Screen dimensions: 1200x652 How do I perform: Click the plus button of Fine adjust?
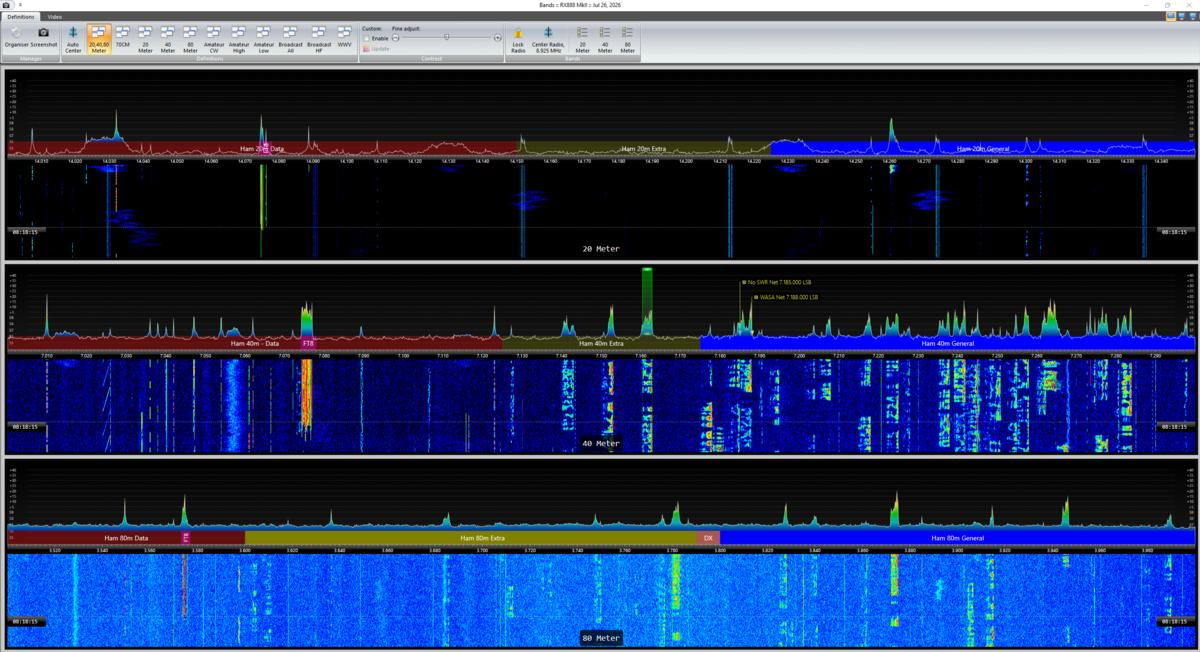tap(497, 37)
